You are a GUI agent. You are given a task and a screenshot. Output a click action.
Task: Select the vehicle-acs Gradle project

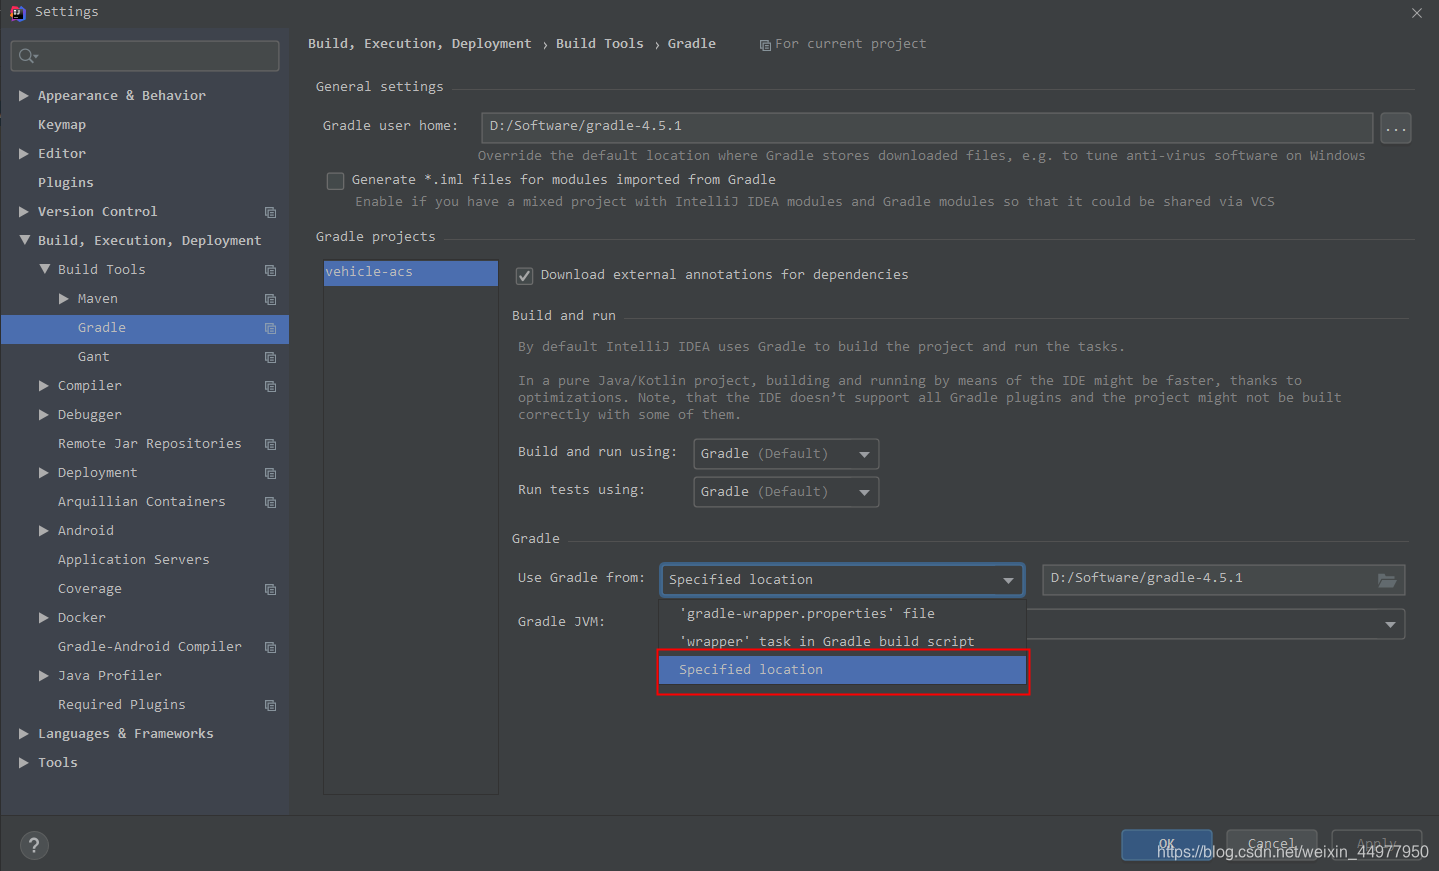pyautogui.click(x=410, y=273)
